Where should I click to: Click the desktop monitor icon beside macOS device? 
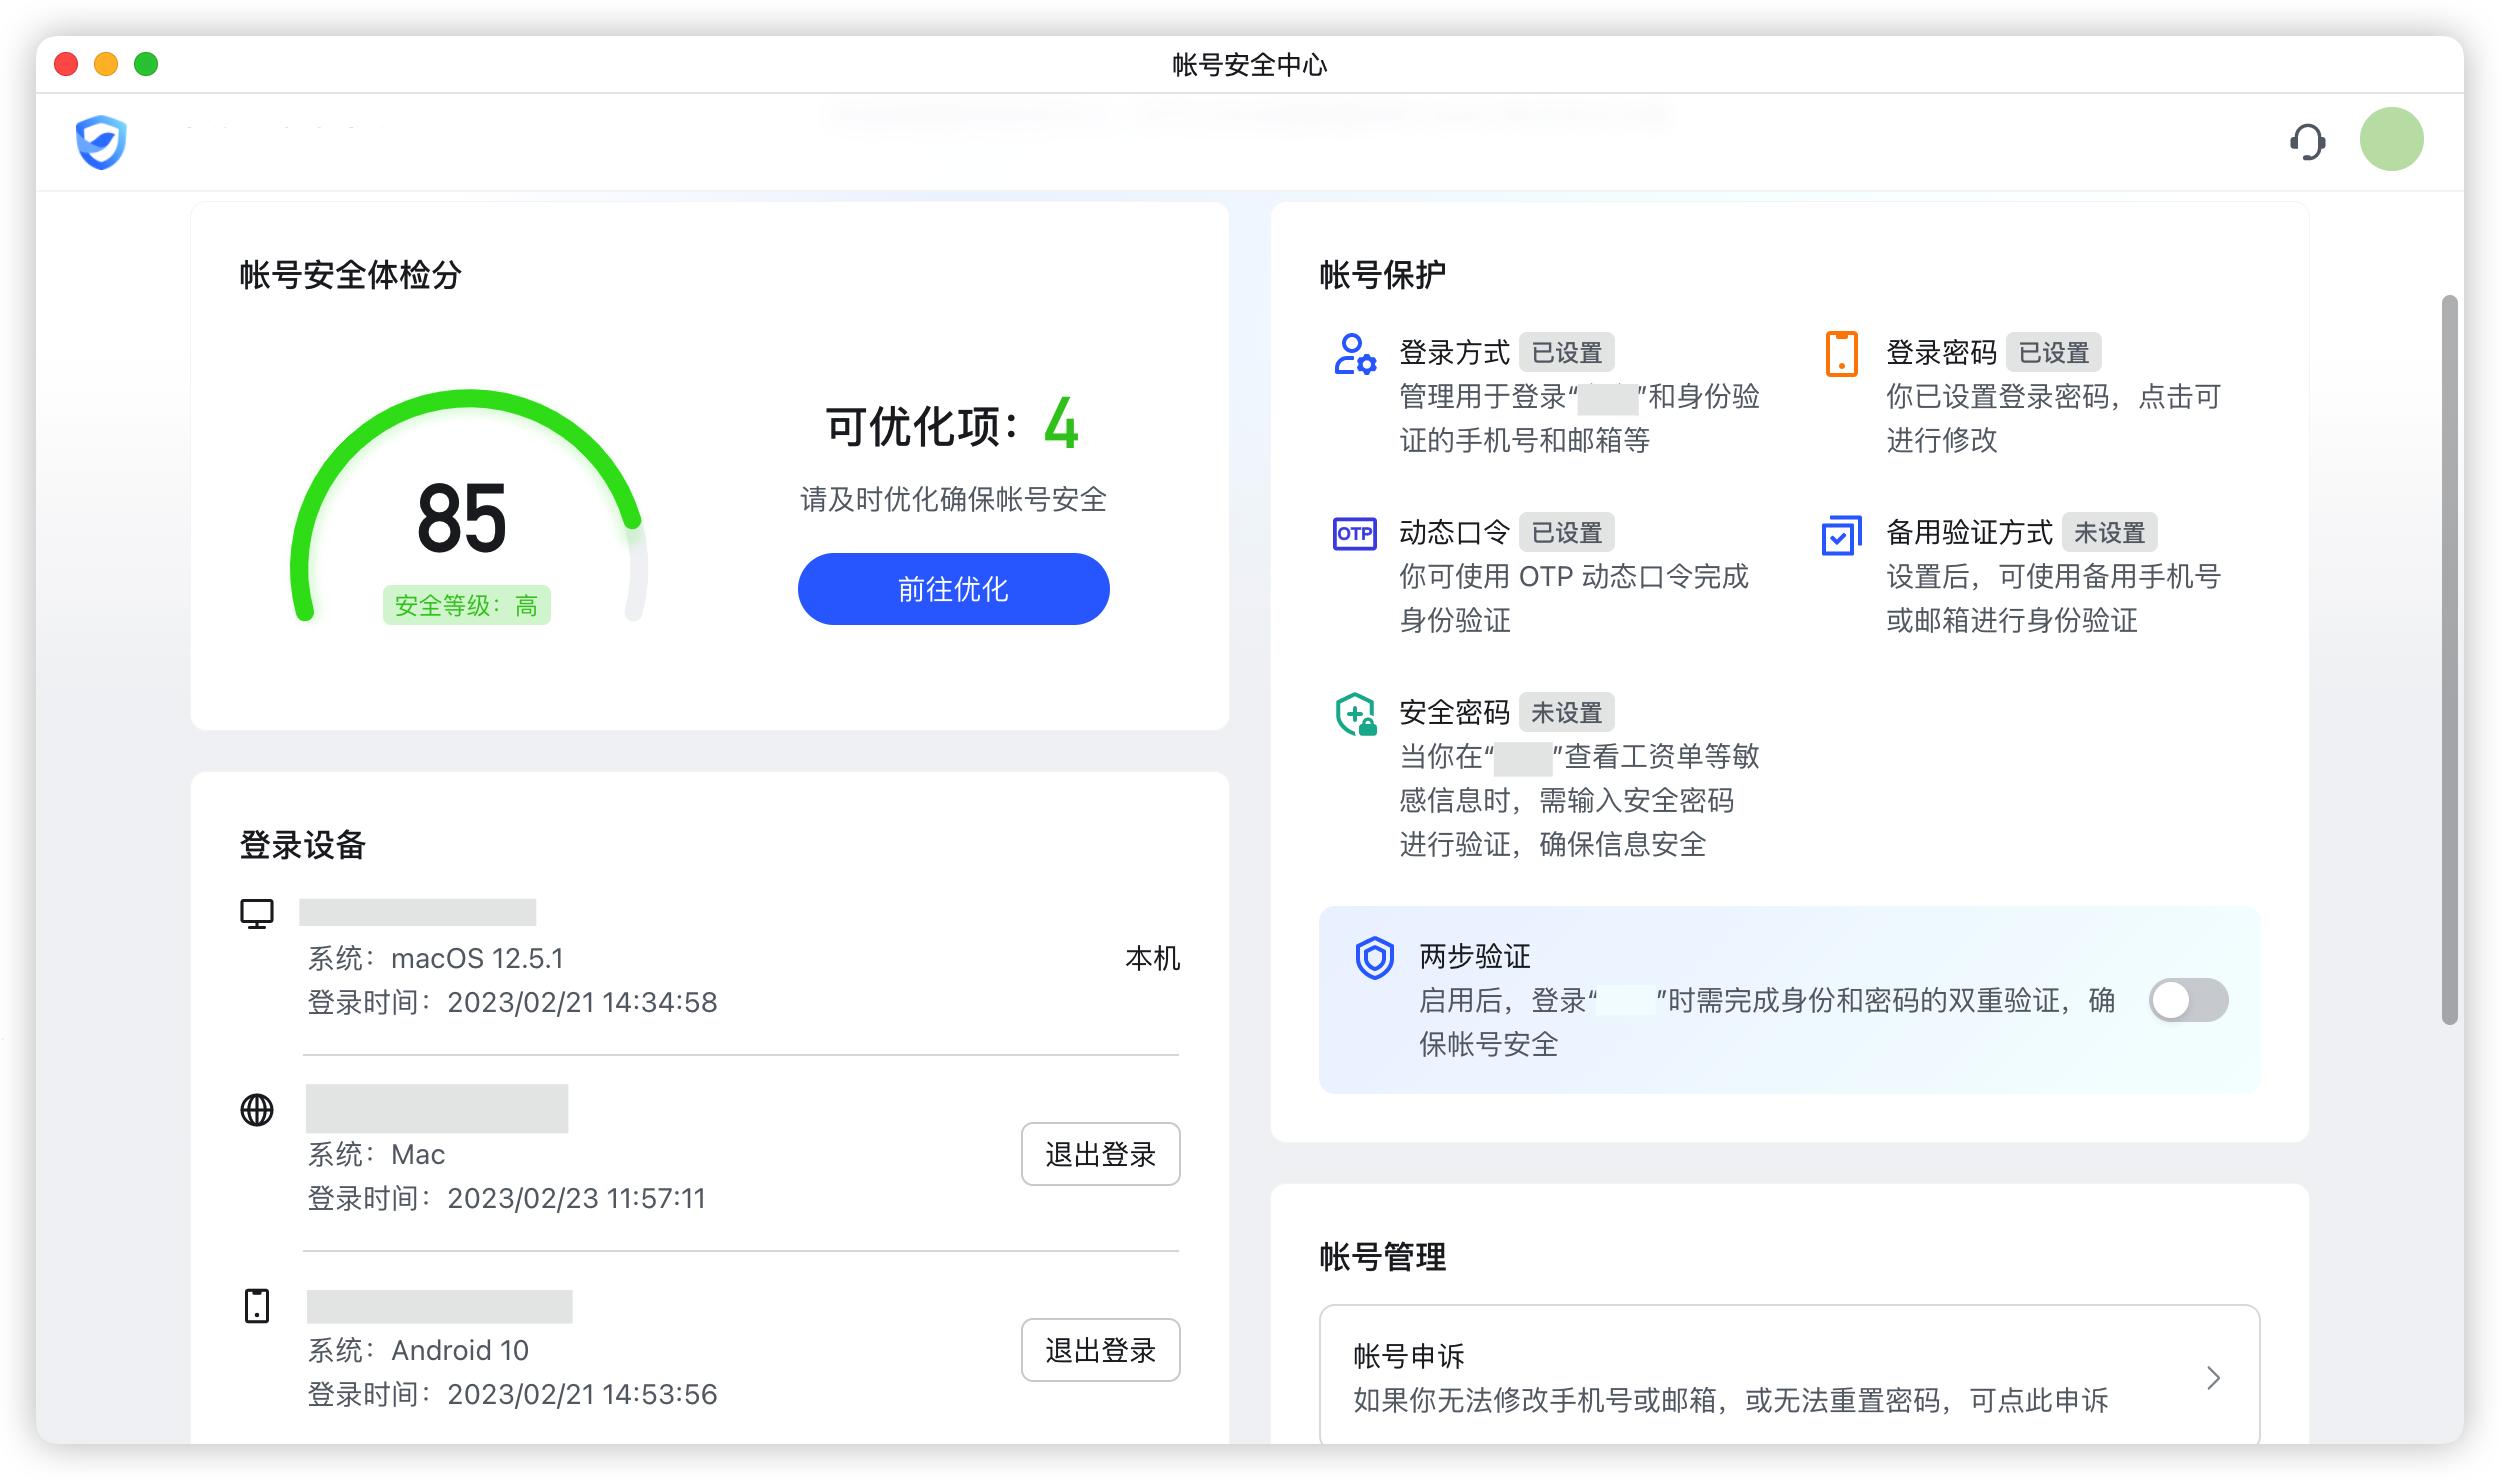click(258, 911)
